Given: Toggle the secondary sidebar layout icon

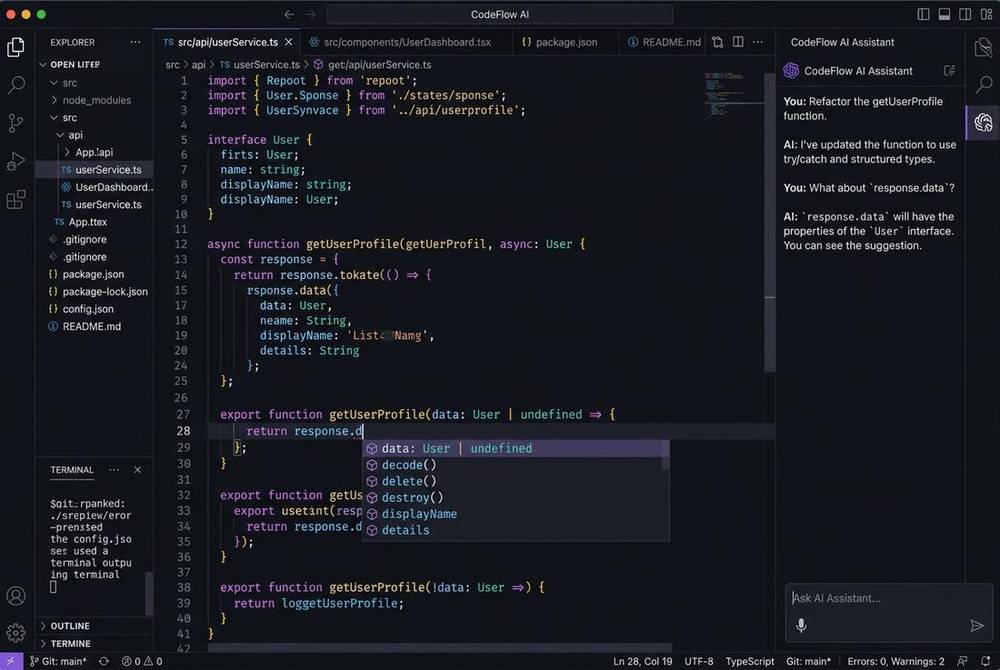Looking at the screenshot, I should tap(966, 14).
